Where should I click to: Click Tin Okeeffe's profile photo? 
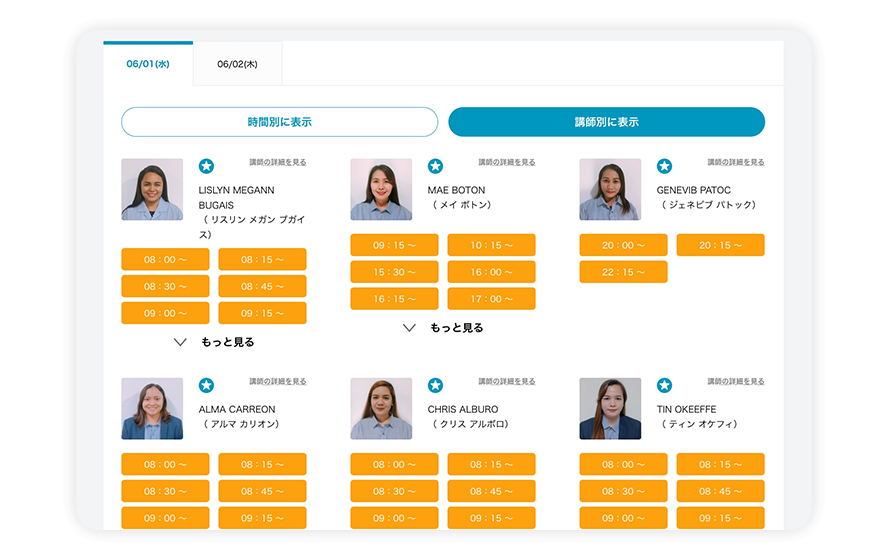click(x=610, y=408)
